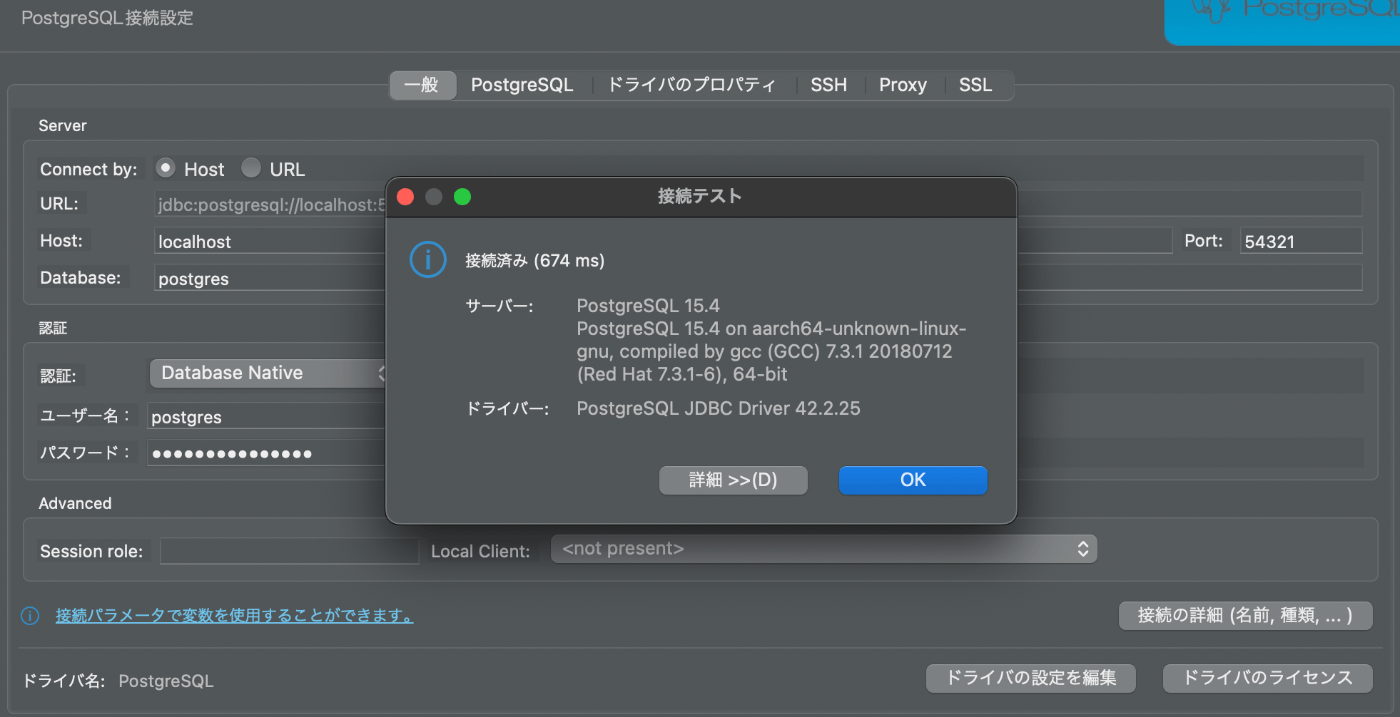Click ドライバの設定を編集 button
The image size is (1400, 717).
tap(1031, 677)
